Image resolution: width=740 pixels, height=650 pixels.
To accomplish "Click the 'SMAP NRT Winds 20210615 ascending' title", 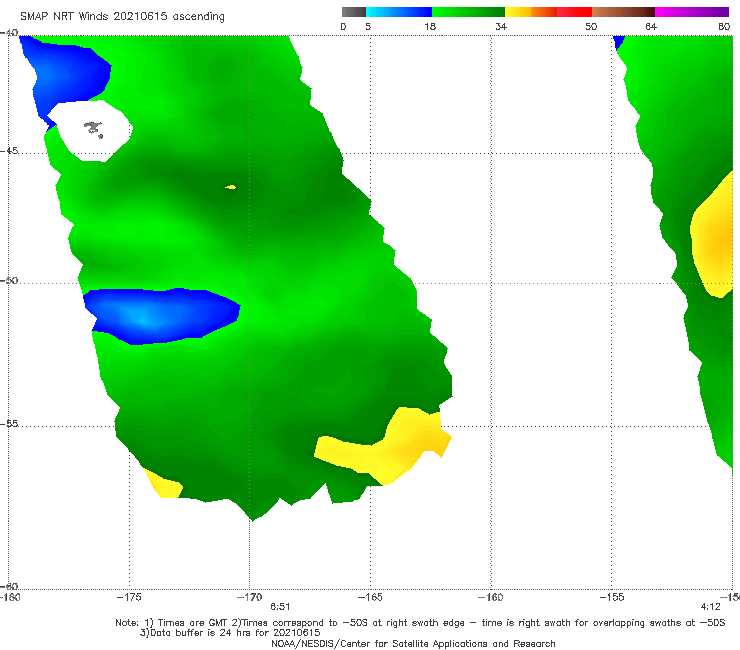I will [x=122, y=16].
